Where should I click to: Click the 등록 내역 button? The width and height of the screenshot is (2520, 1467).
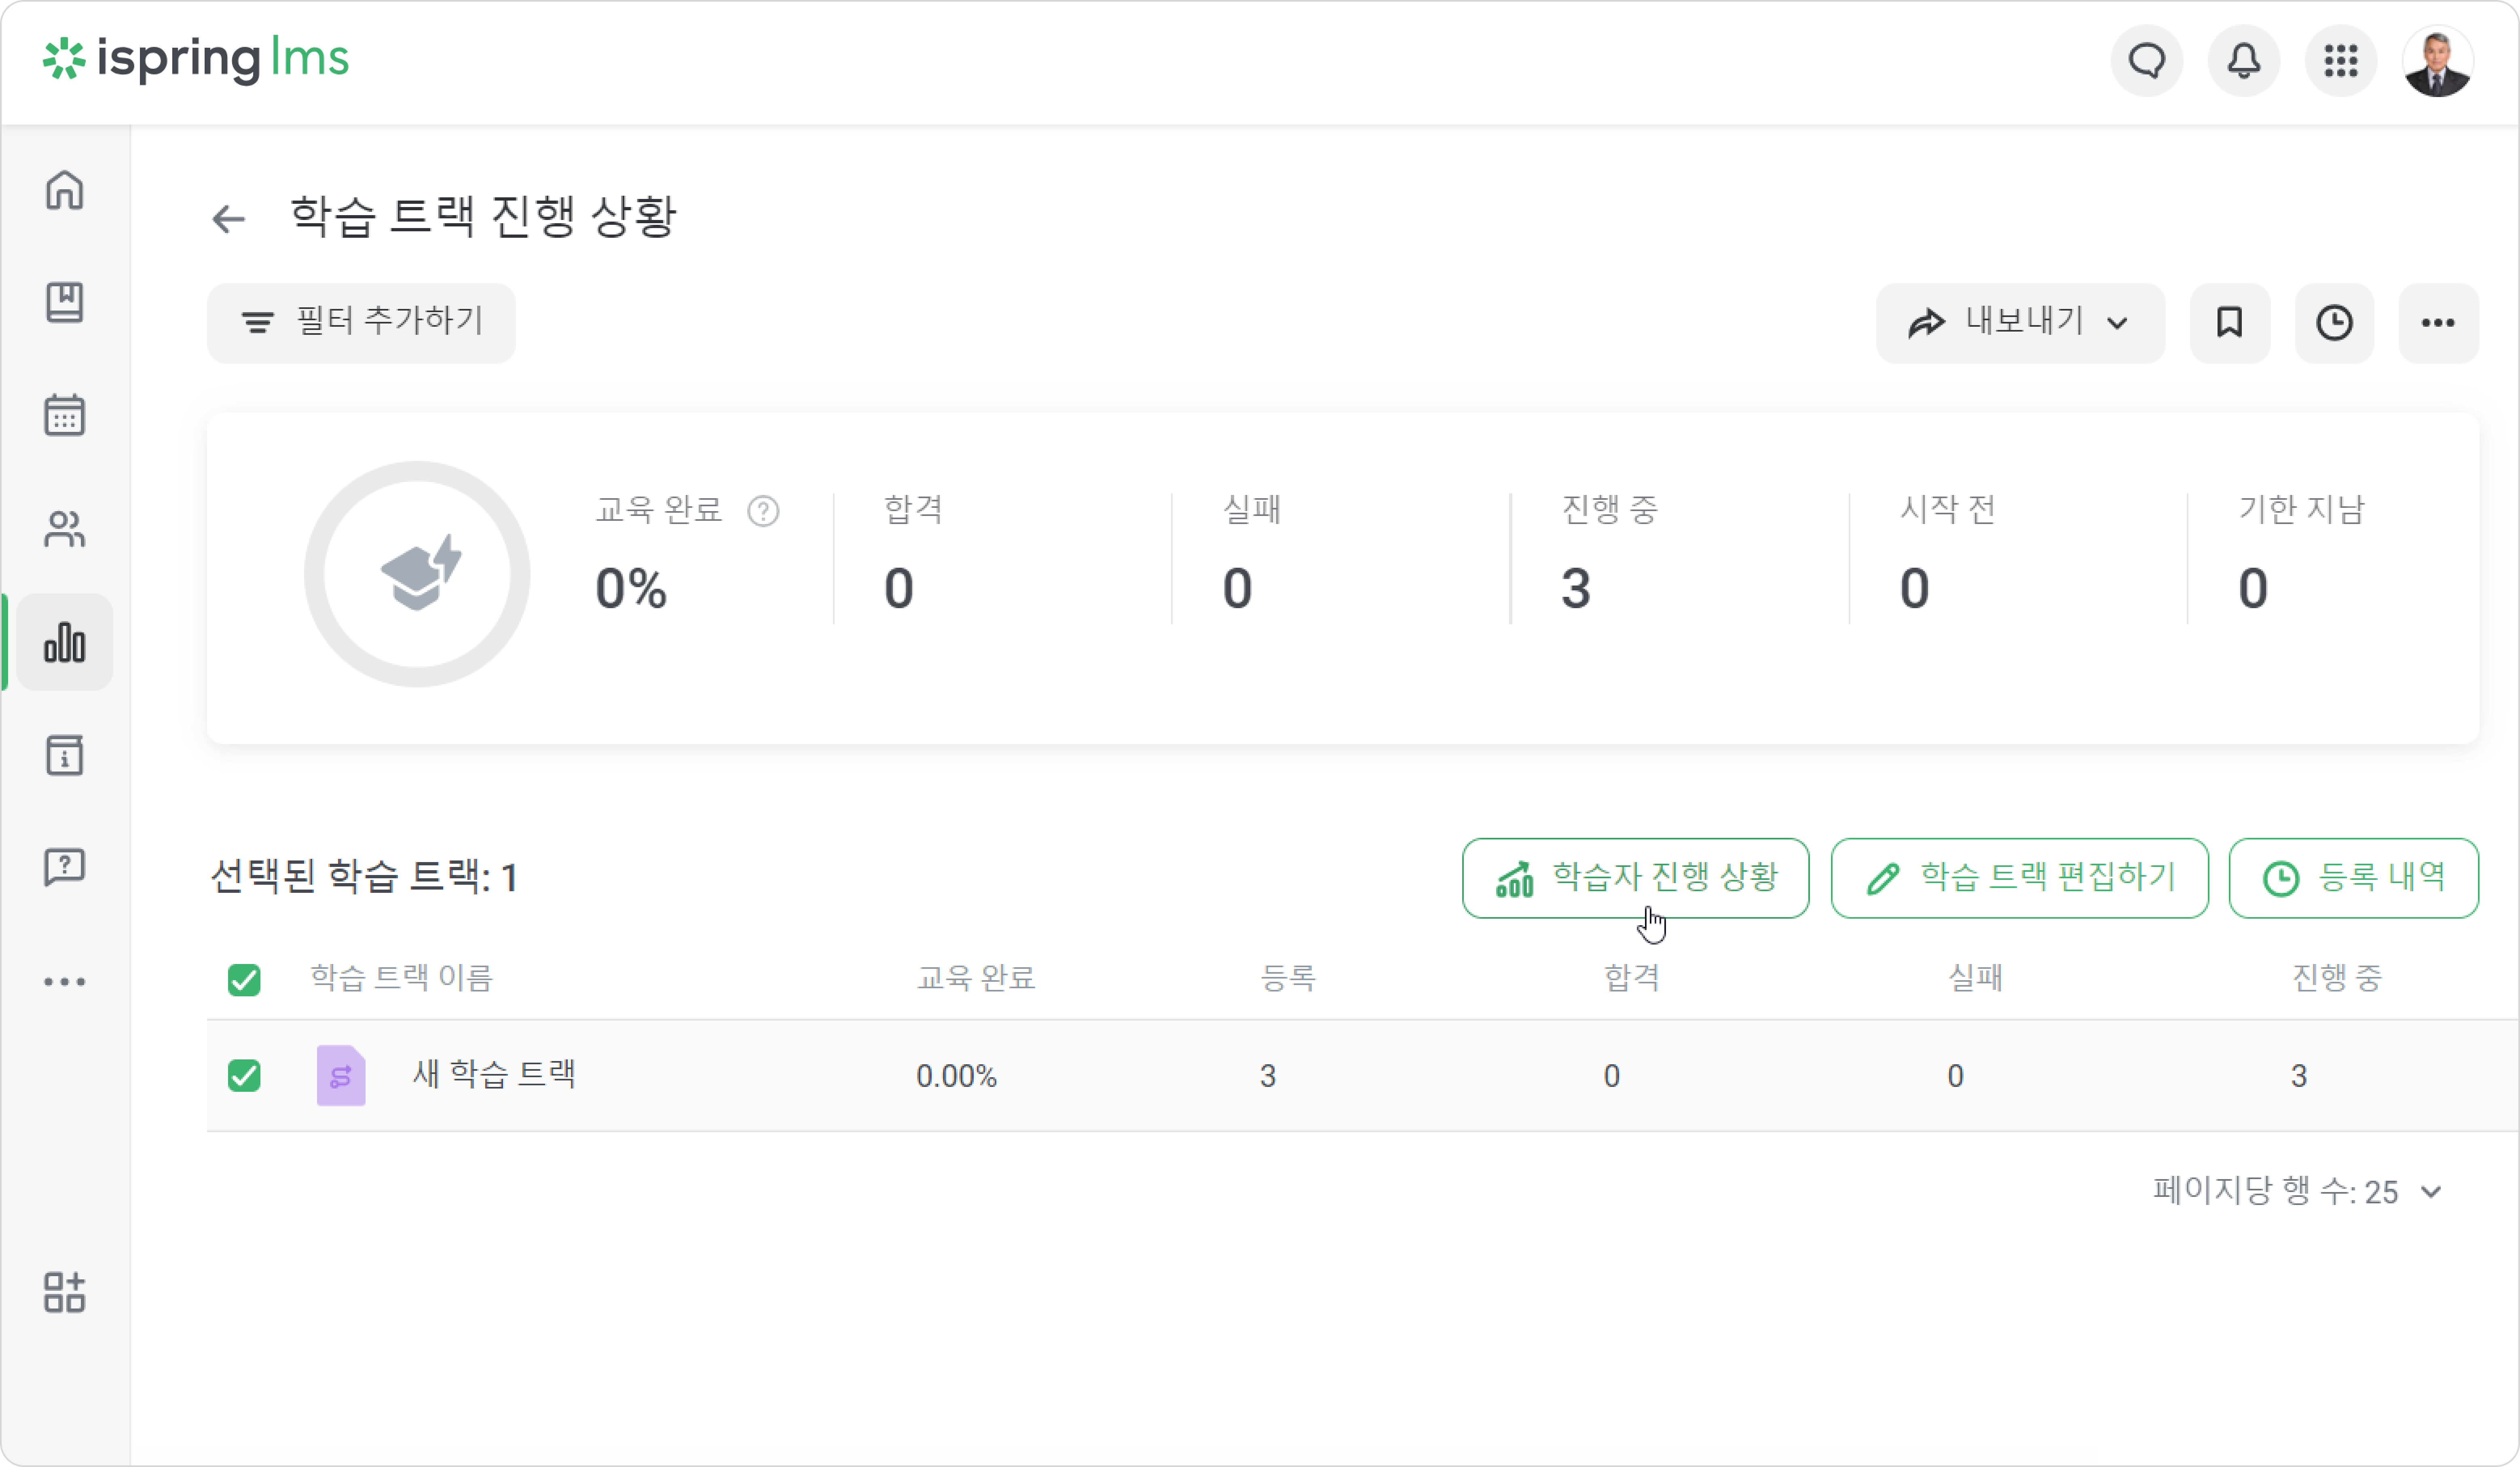coord(2353,878)
